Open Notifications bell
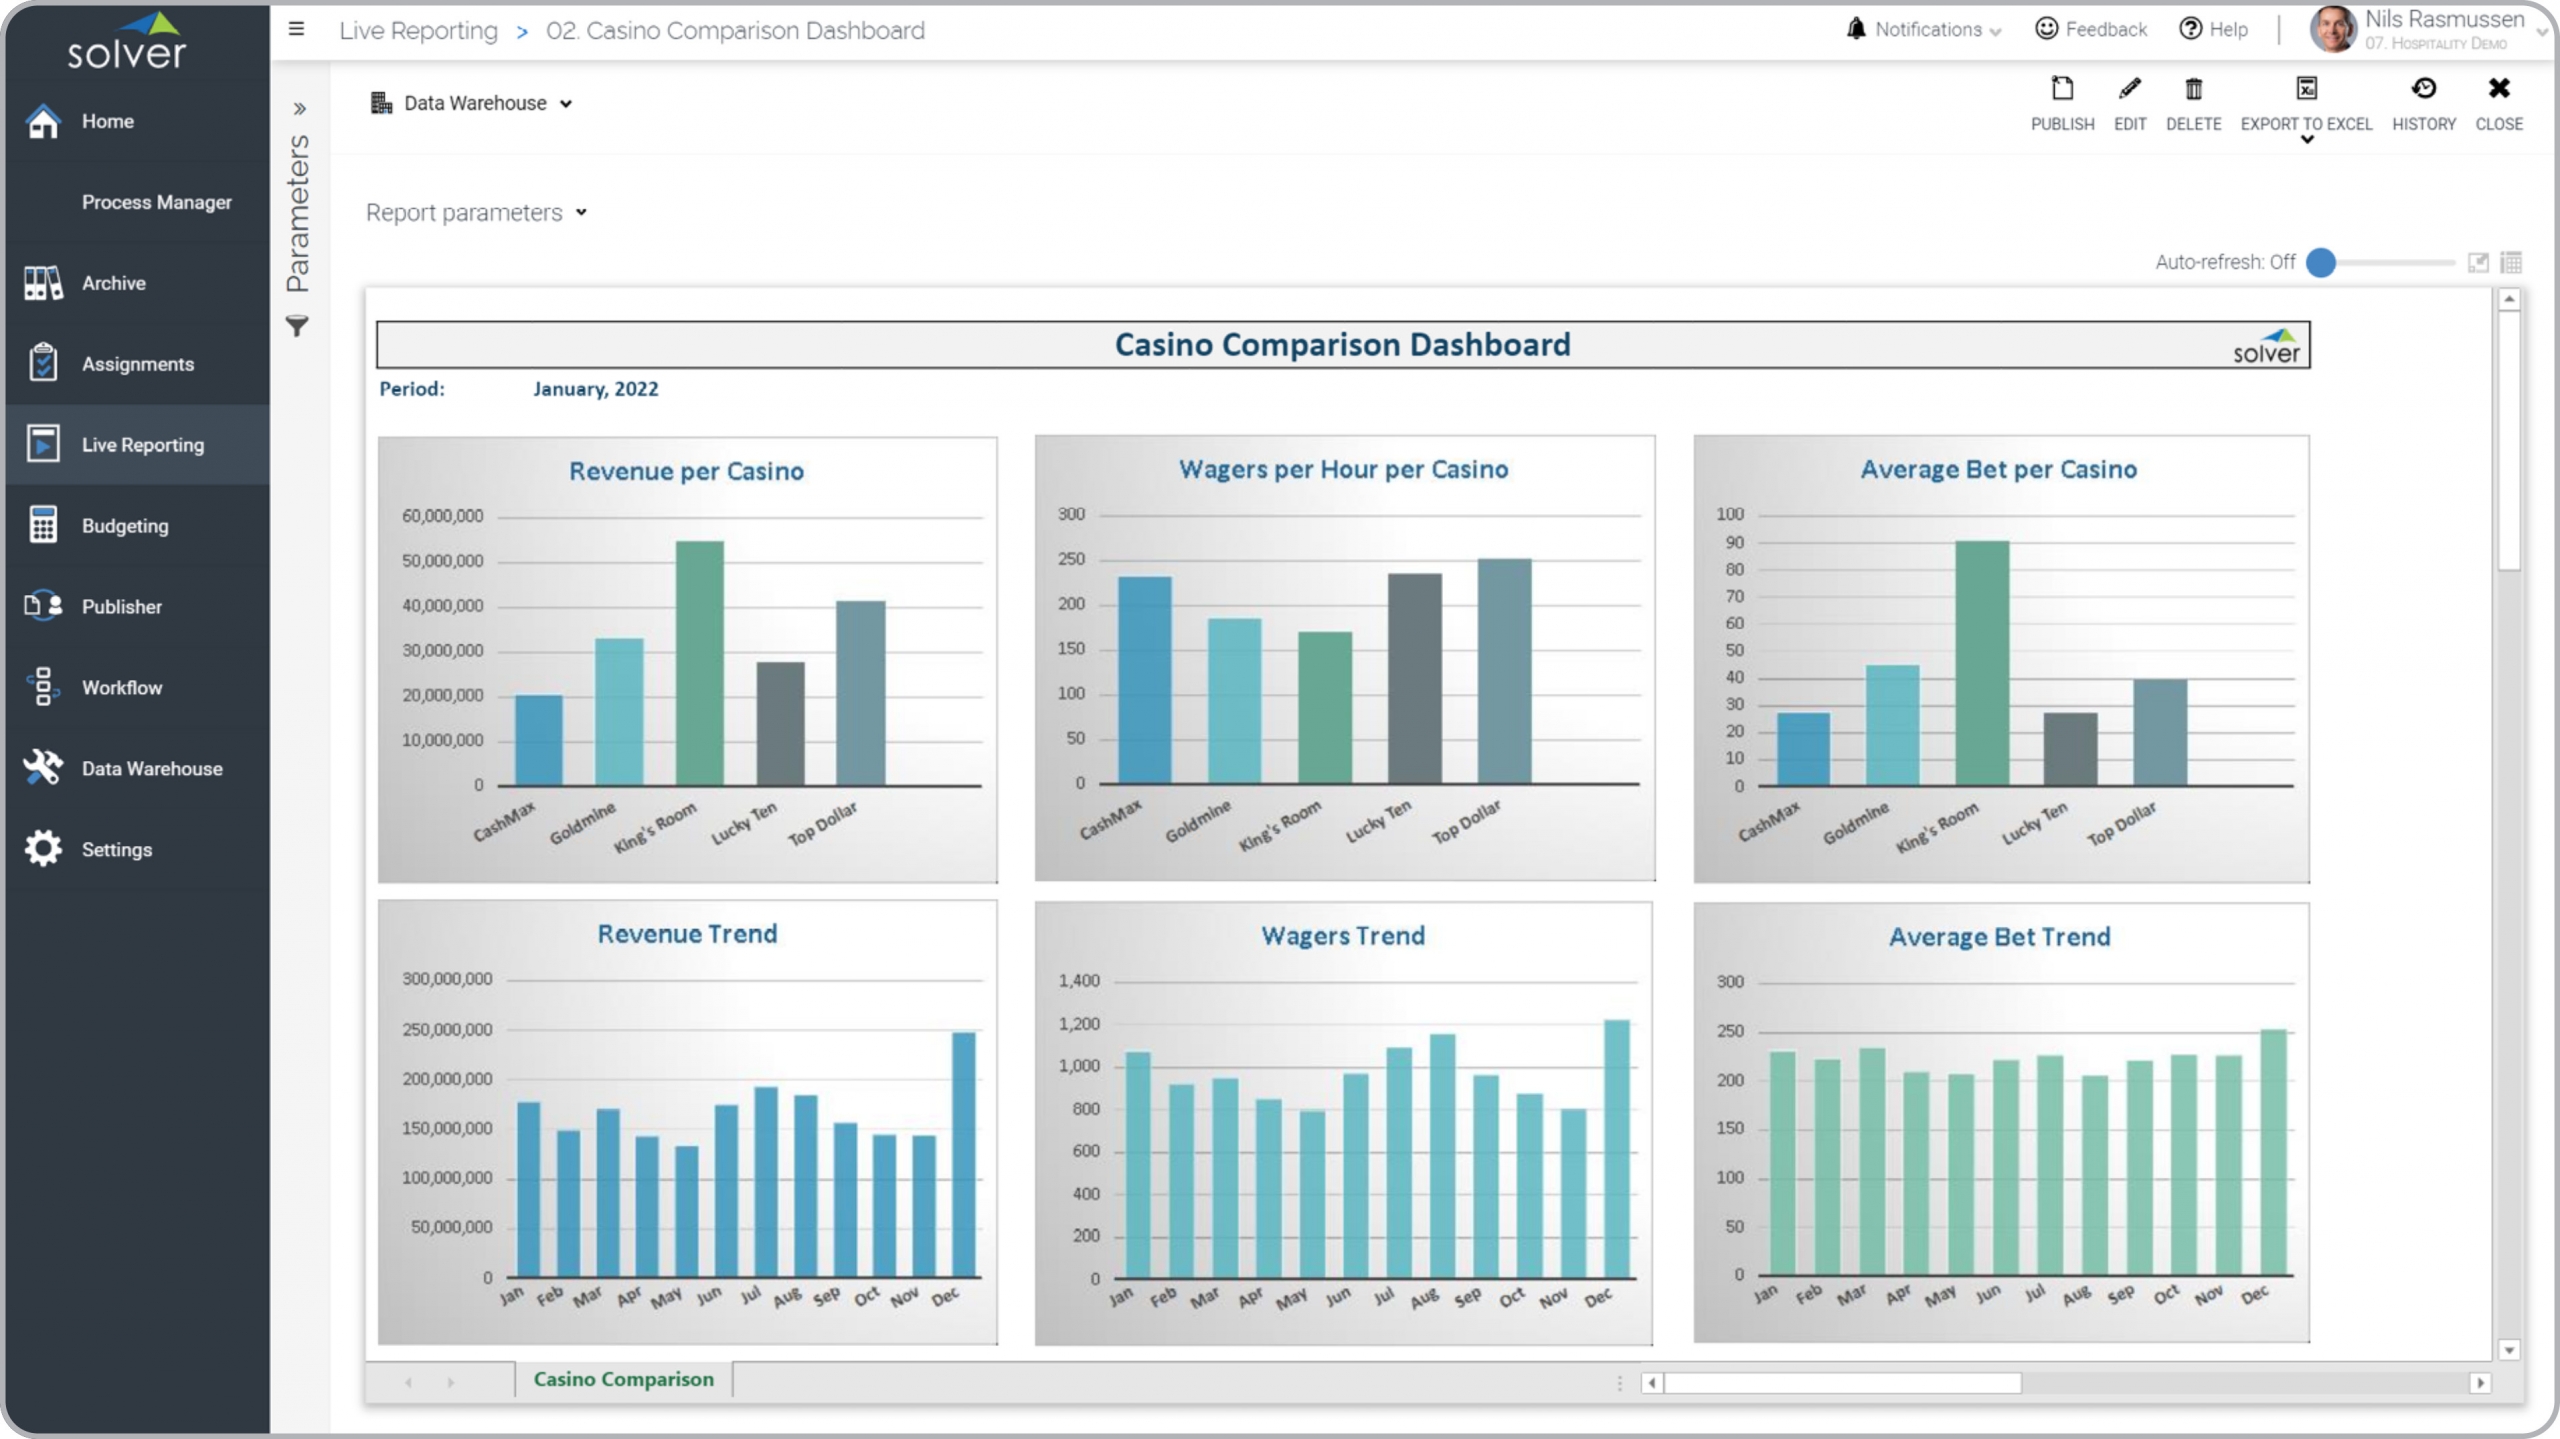 (x=1856, y=29)
